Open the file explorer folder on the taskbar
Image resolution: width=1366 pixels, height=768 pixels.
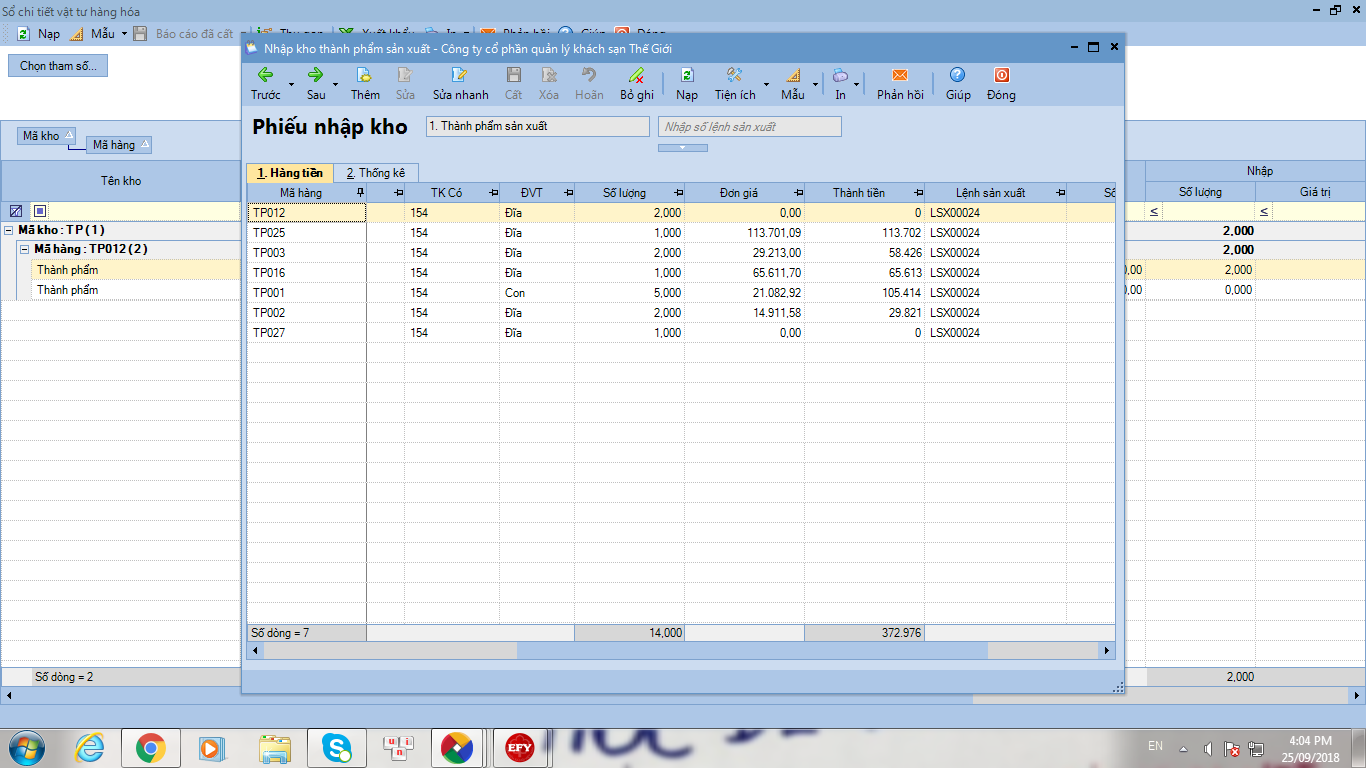coord(275,747)
